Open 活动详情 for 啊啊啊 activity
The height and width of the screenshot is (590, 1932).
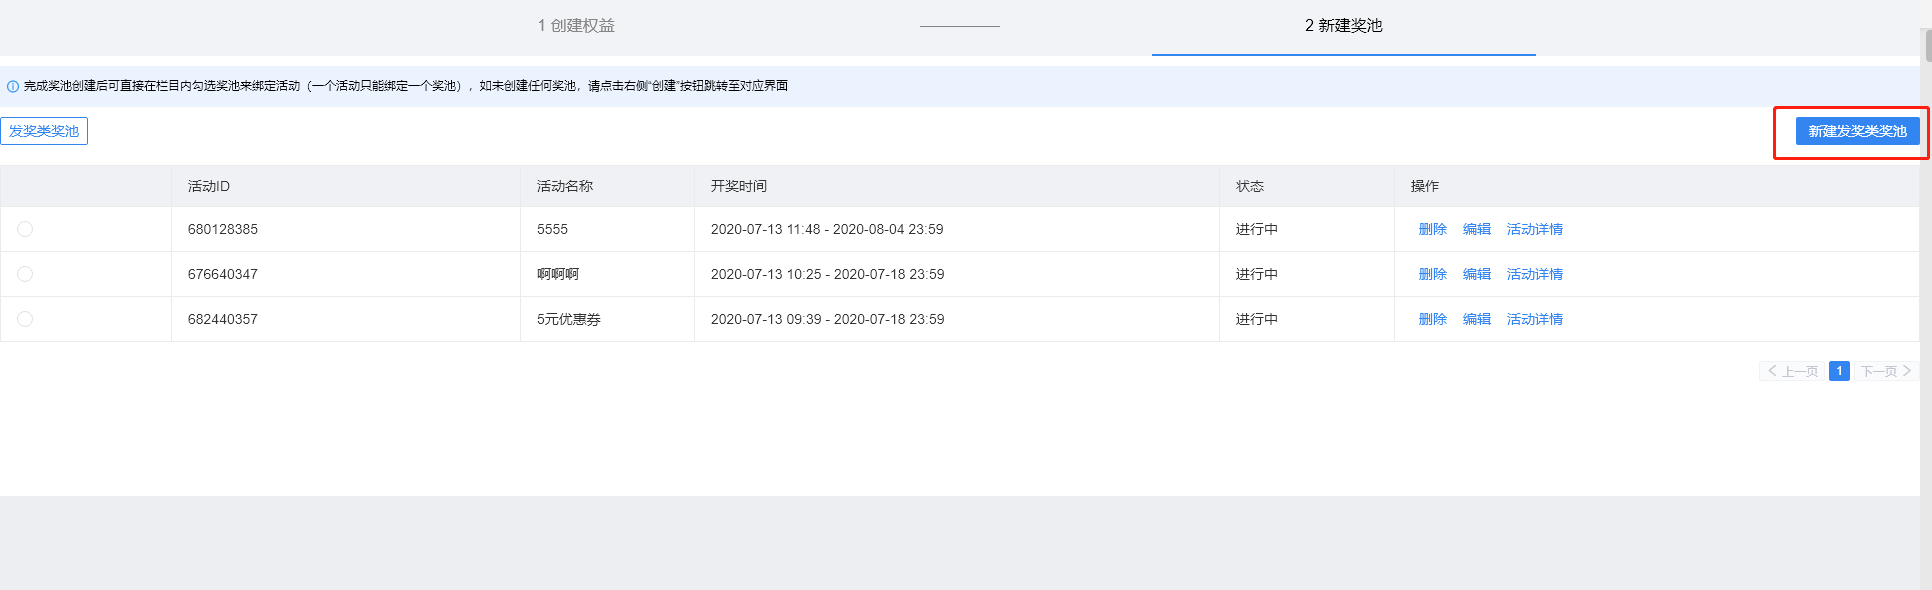point(1534,274)
